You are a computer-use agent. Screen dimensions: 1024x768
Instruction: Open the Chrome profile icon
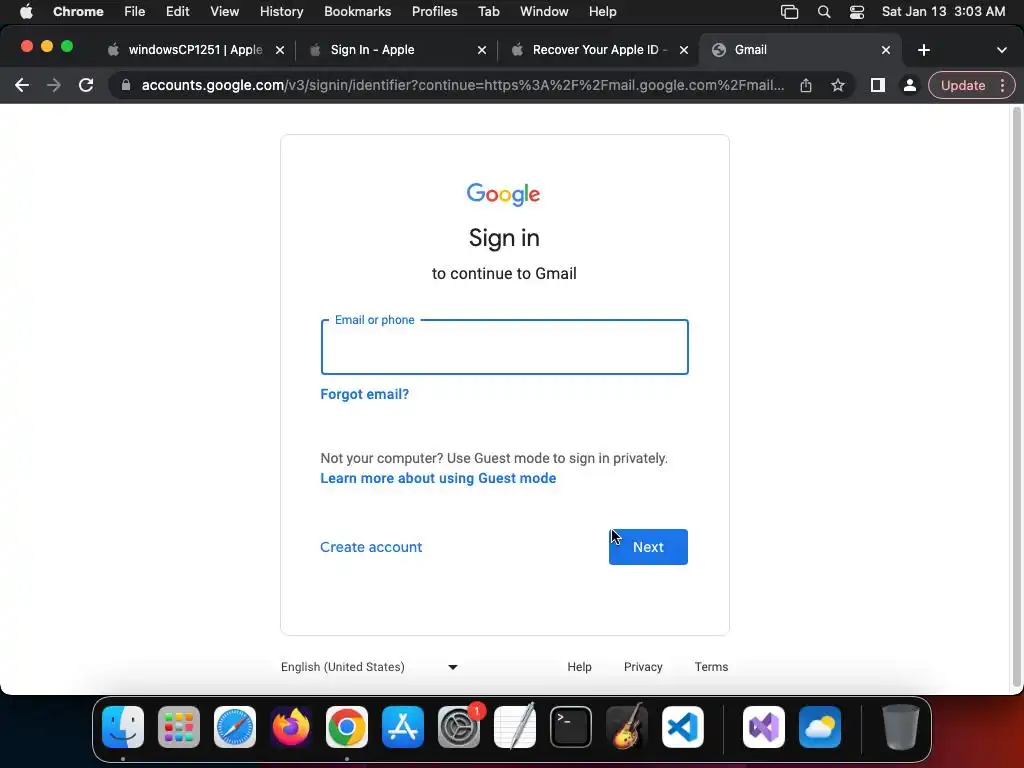909,85
